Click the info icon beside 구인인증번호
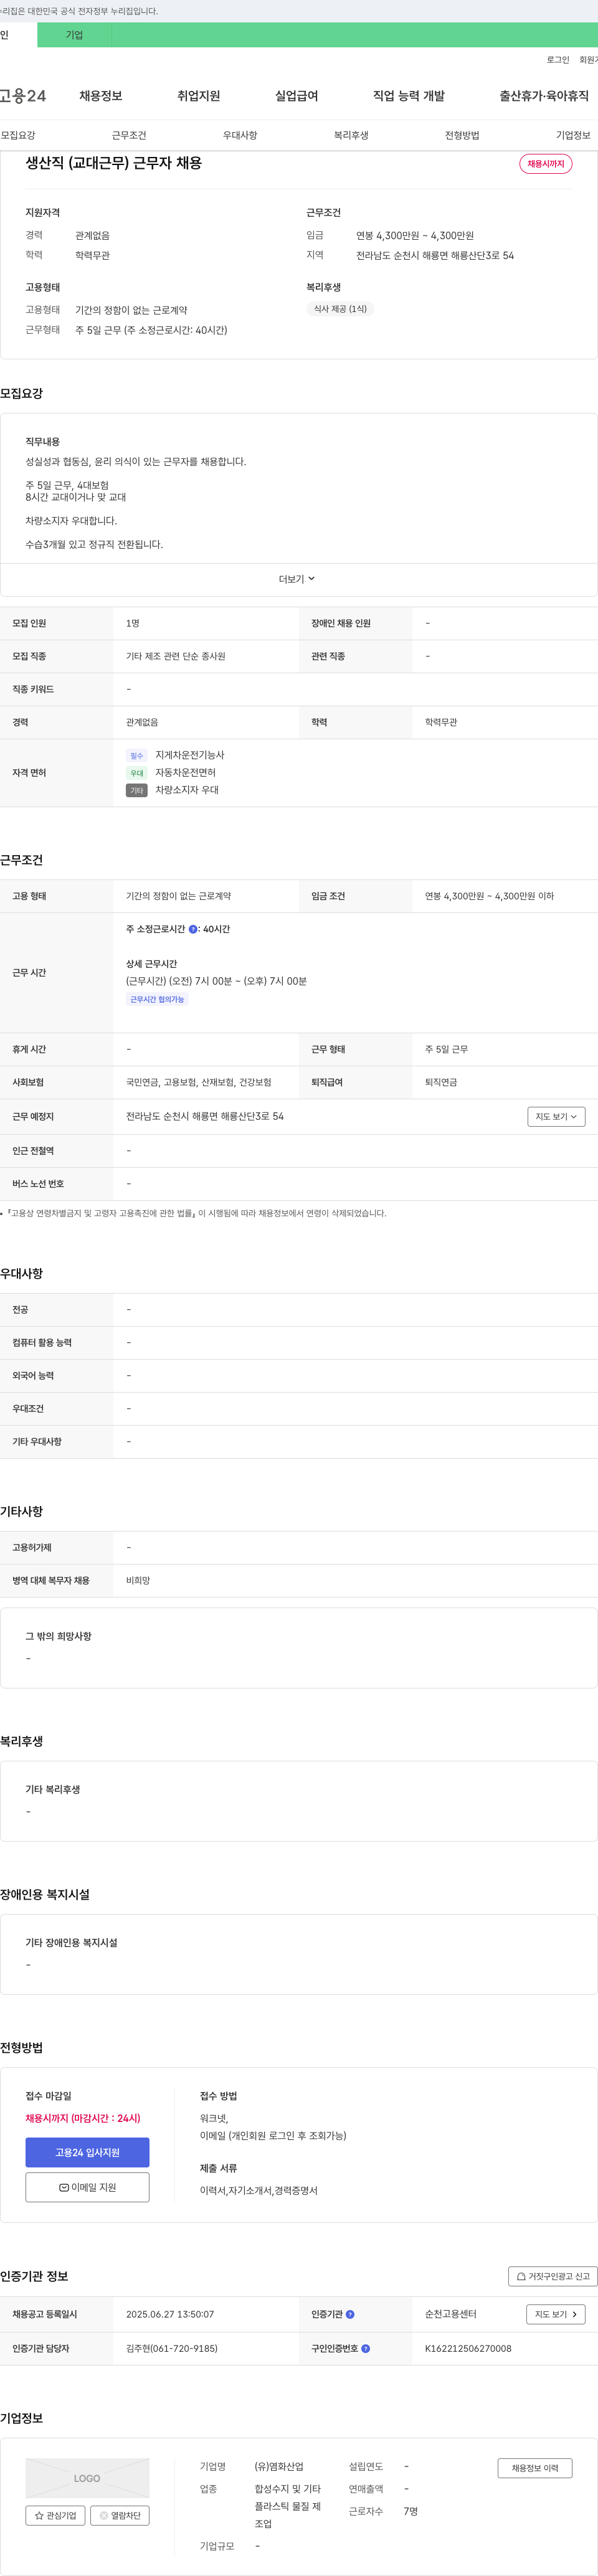 [365, 2348]
